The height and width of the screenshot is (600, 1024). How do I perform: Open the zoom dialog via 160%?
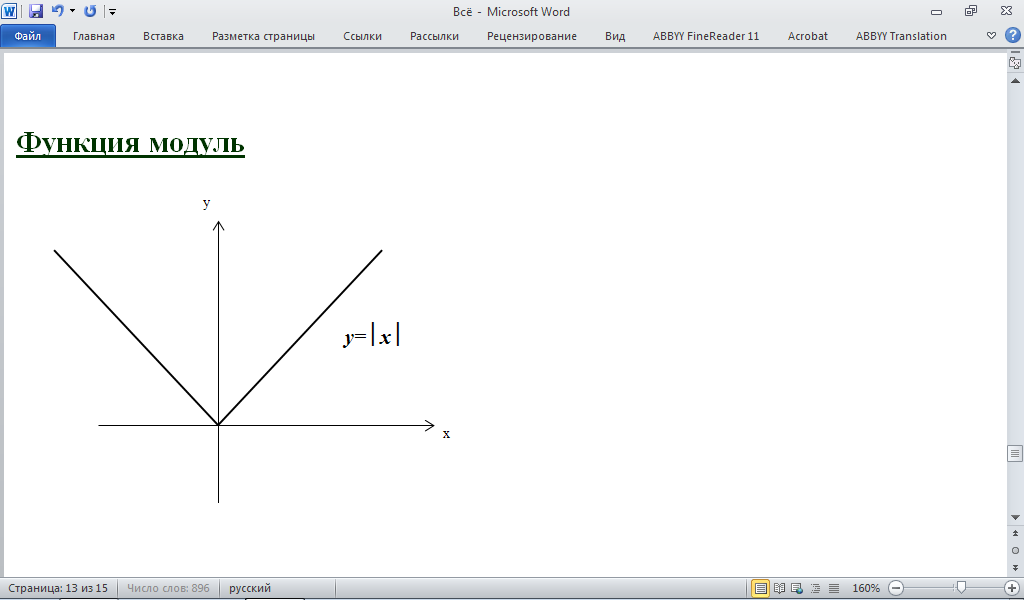tap(866, 588)
